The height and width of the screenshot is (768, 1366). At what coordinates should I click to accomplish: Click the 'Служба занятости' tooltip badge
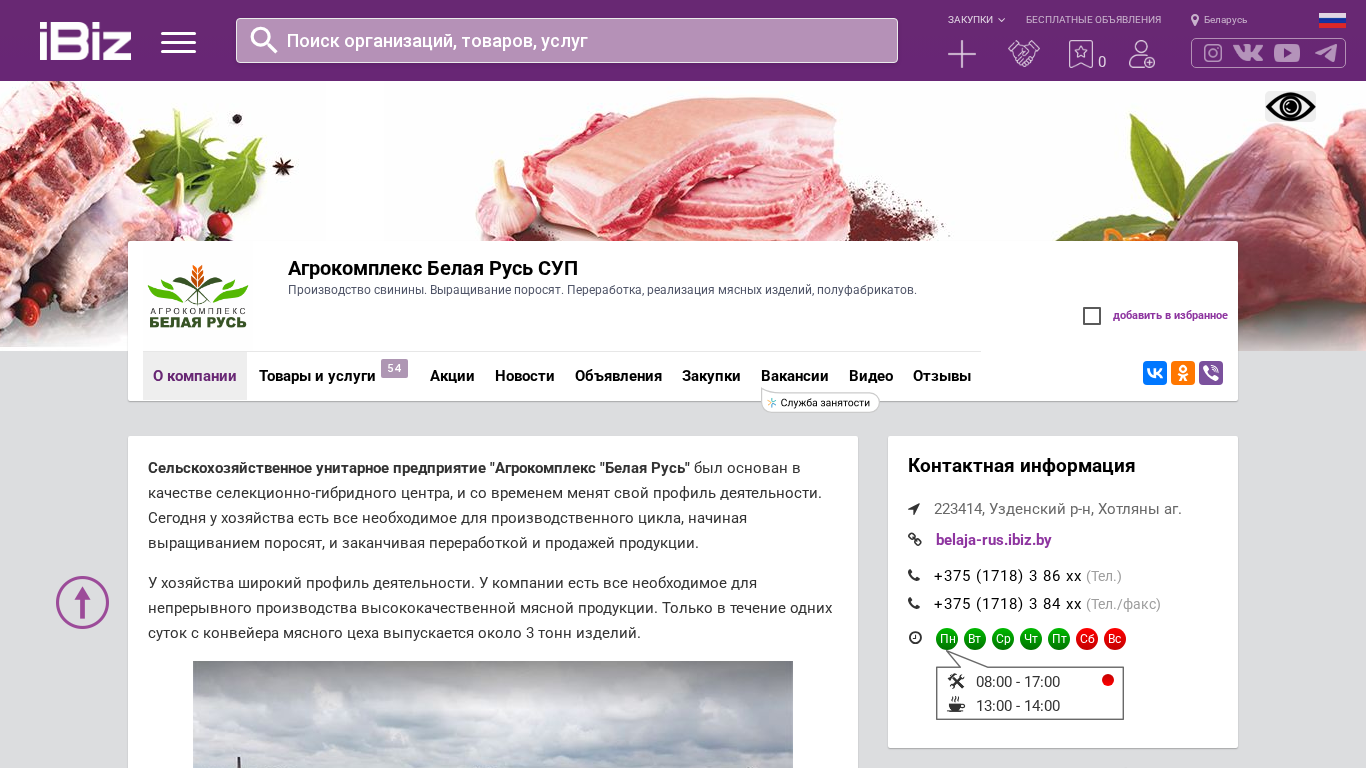(821, 402)
